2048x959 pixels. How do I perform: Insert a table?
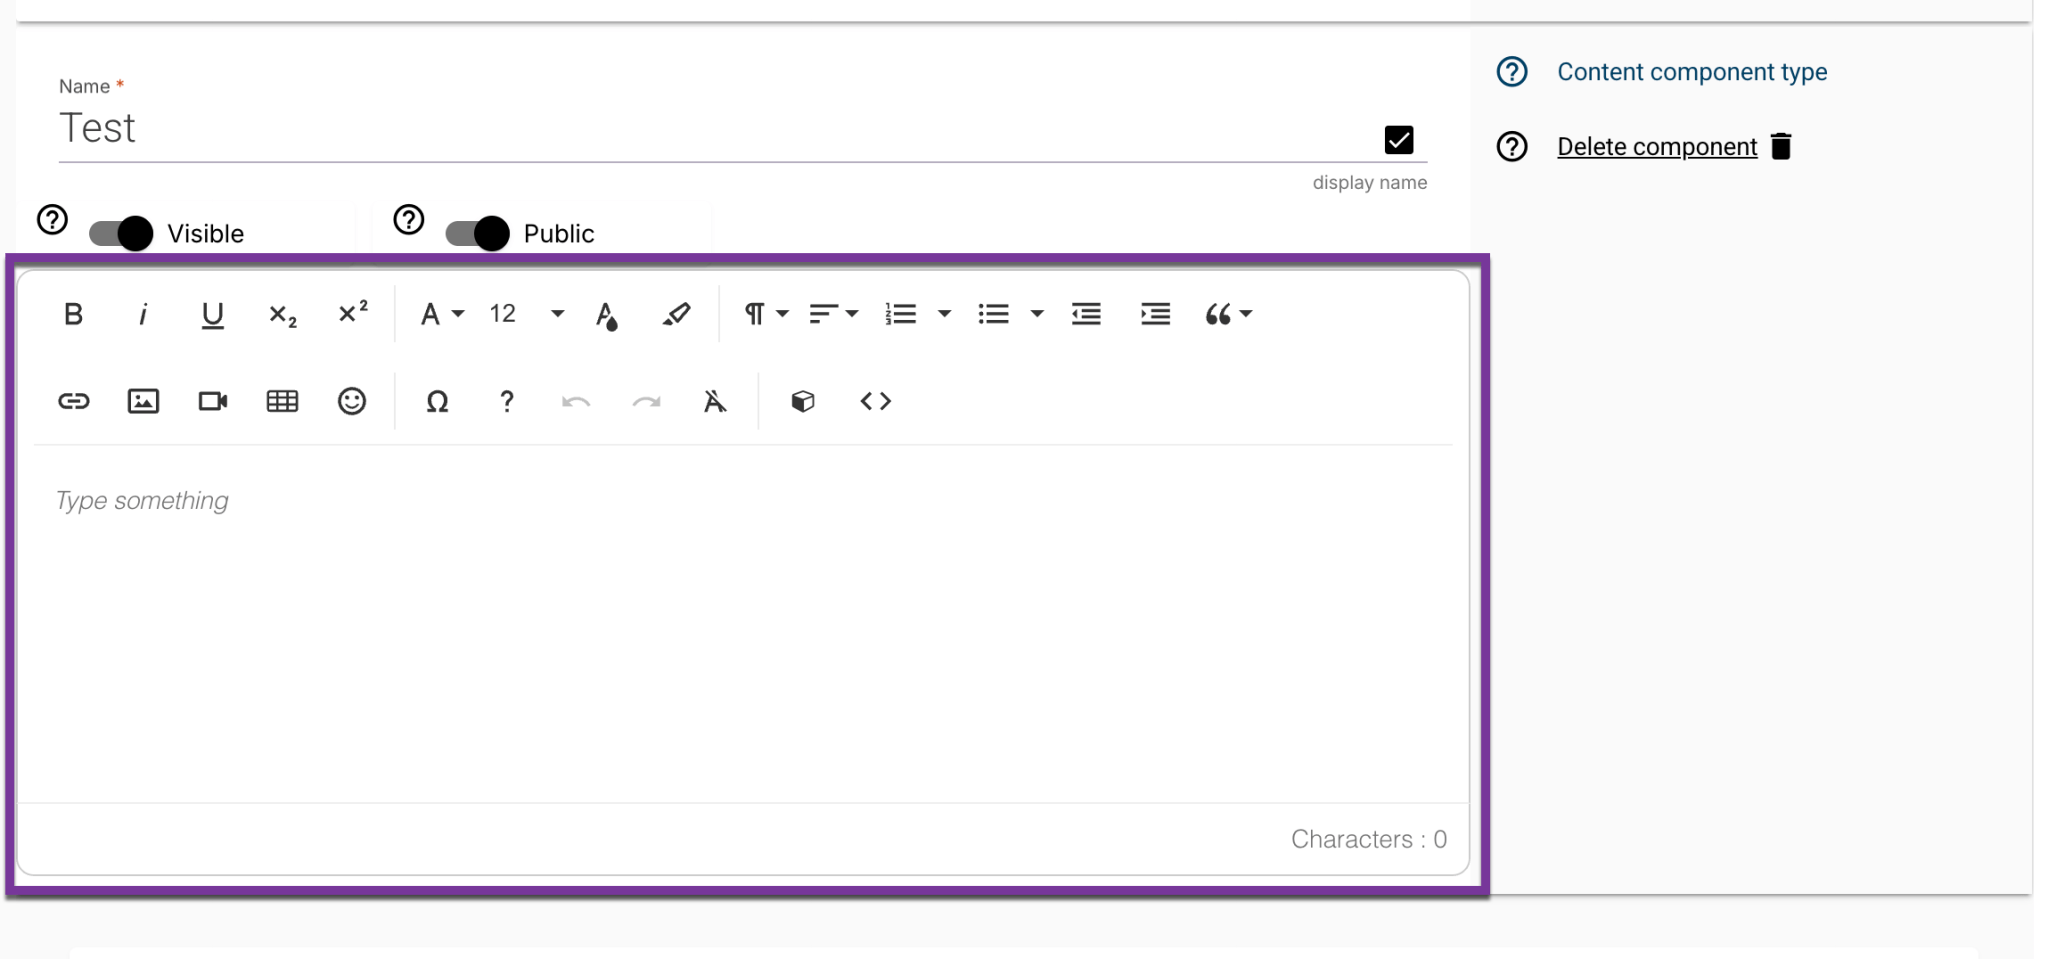[282, 401]
